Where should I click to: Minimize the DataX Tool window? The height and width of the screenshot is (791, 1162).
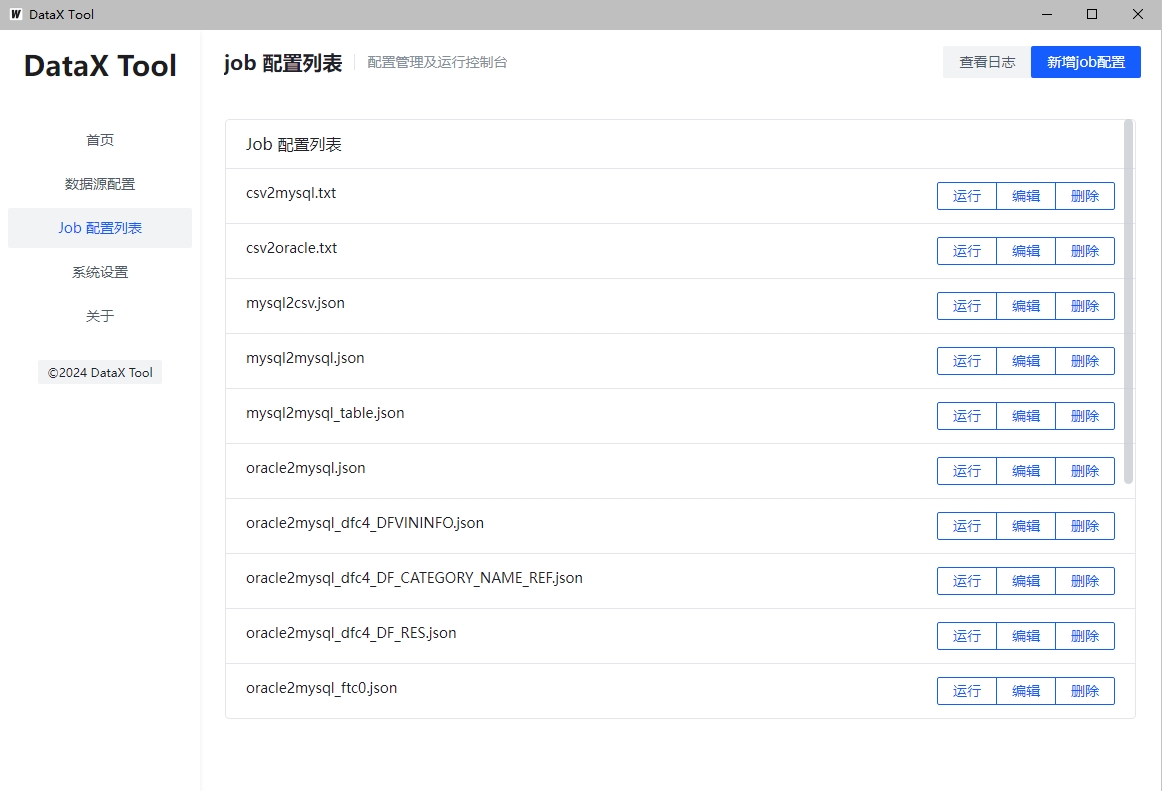click(x=1047, y=14)
